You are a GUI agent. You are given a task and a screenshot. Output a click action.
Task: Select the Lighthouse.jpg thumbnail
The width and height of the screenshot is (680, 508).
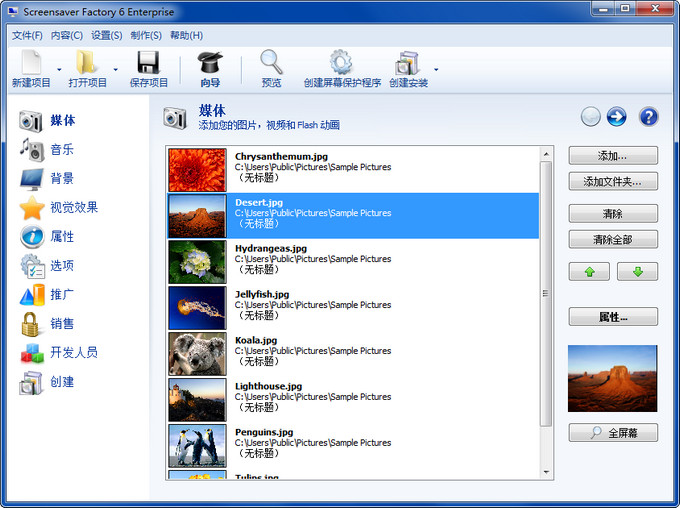pyautogui.click(x=197, y=400)
